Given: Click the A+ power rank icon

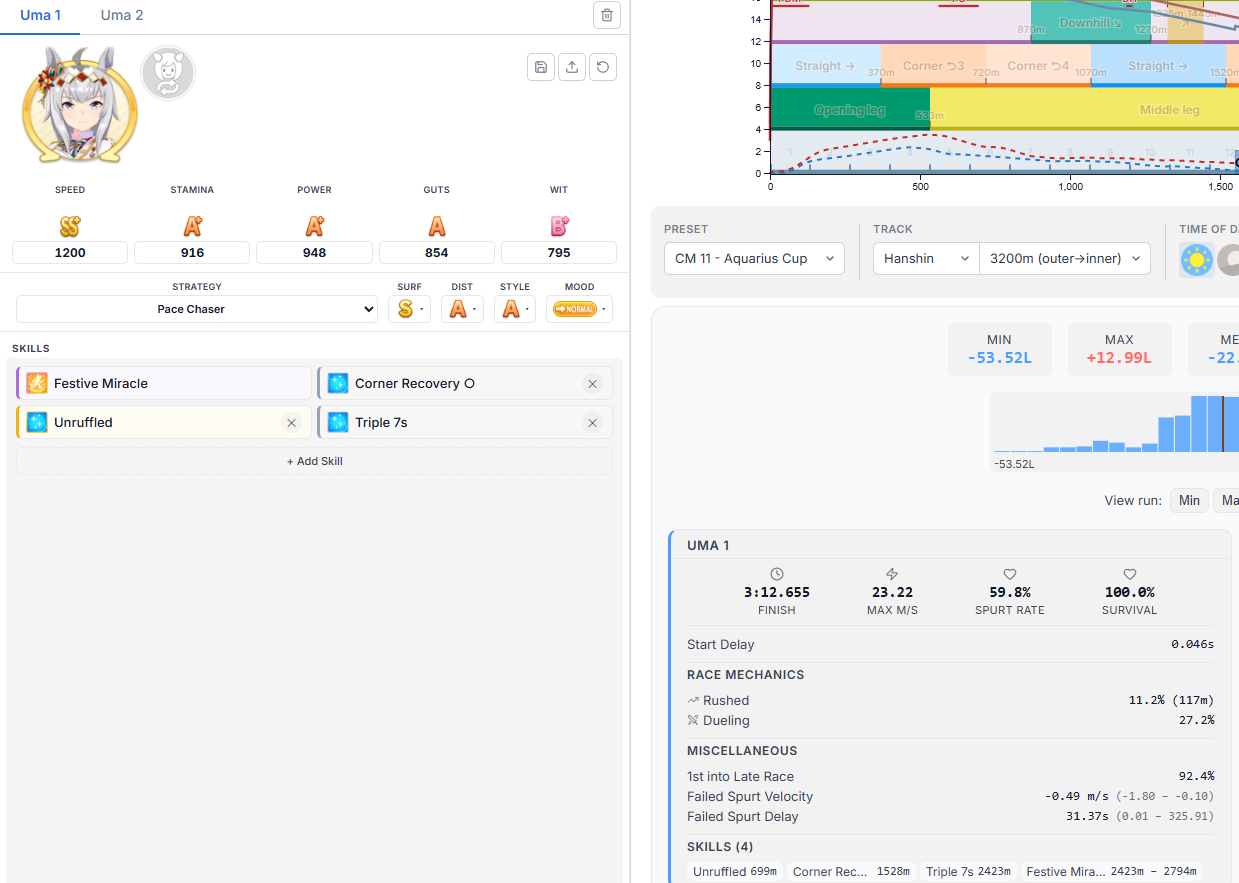Looking at the screenshot, I should (x=314, y=226).
